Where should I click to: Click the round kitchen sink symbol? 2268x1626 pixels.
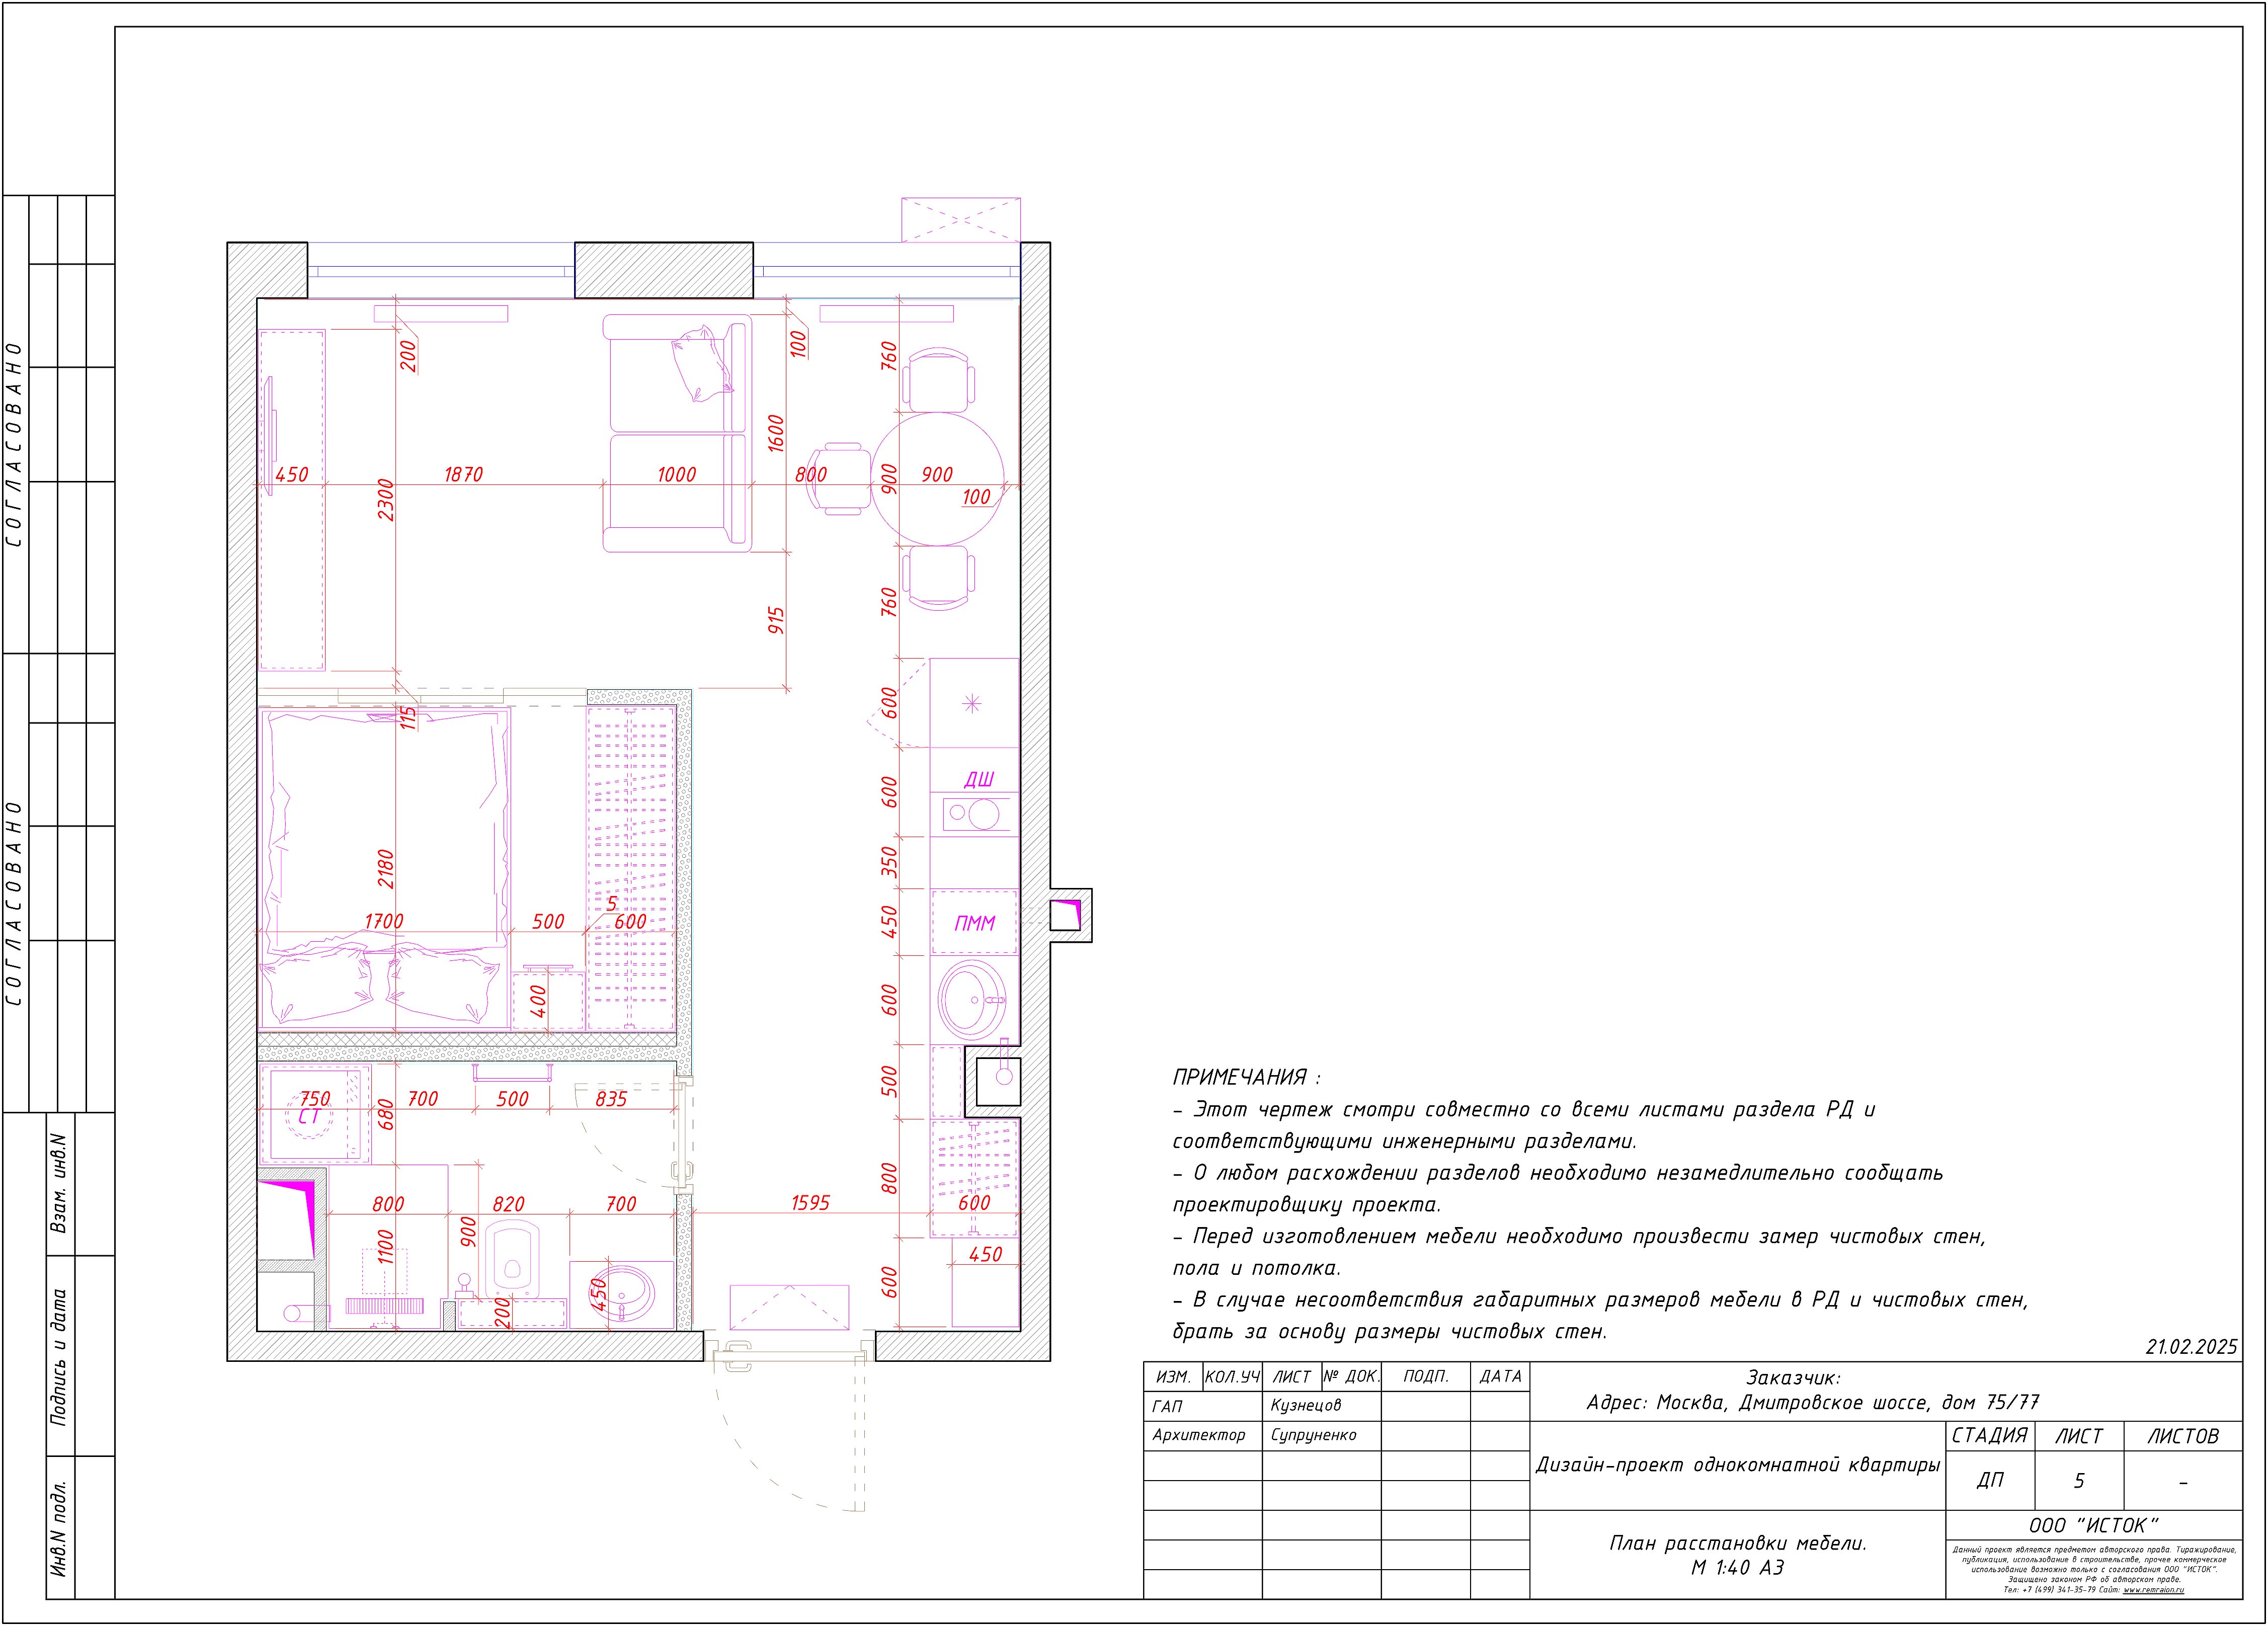pyautogui.click(x=972, y=999)
